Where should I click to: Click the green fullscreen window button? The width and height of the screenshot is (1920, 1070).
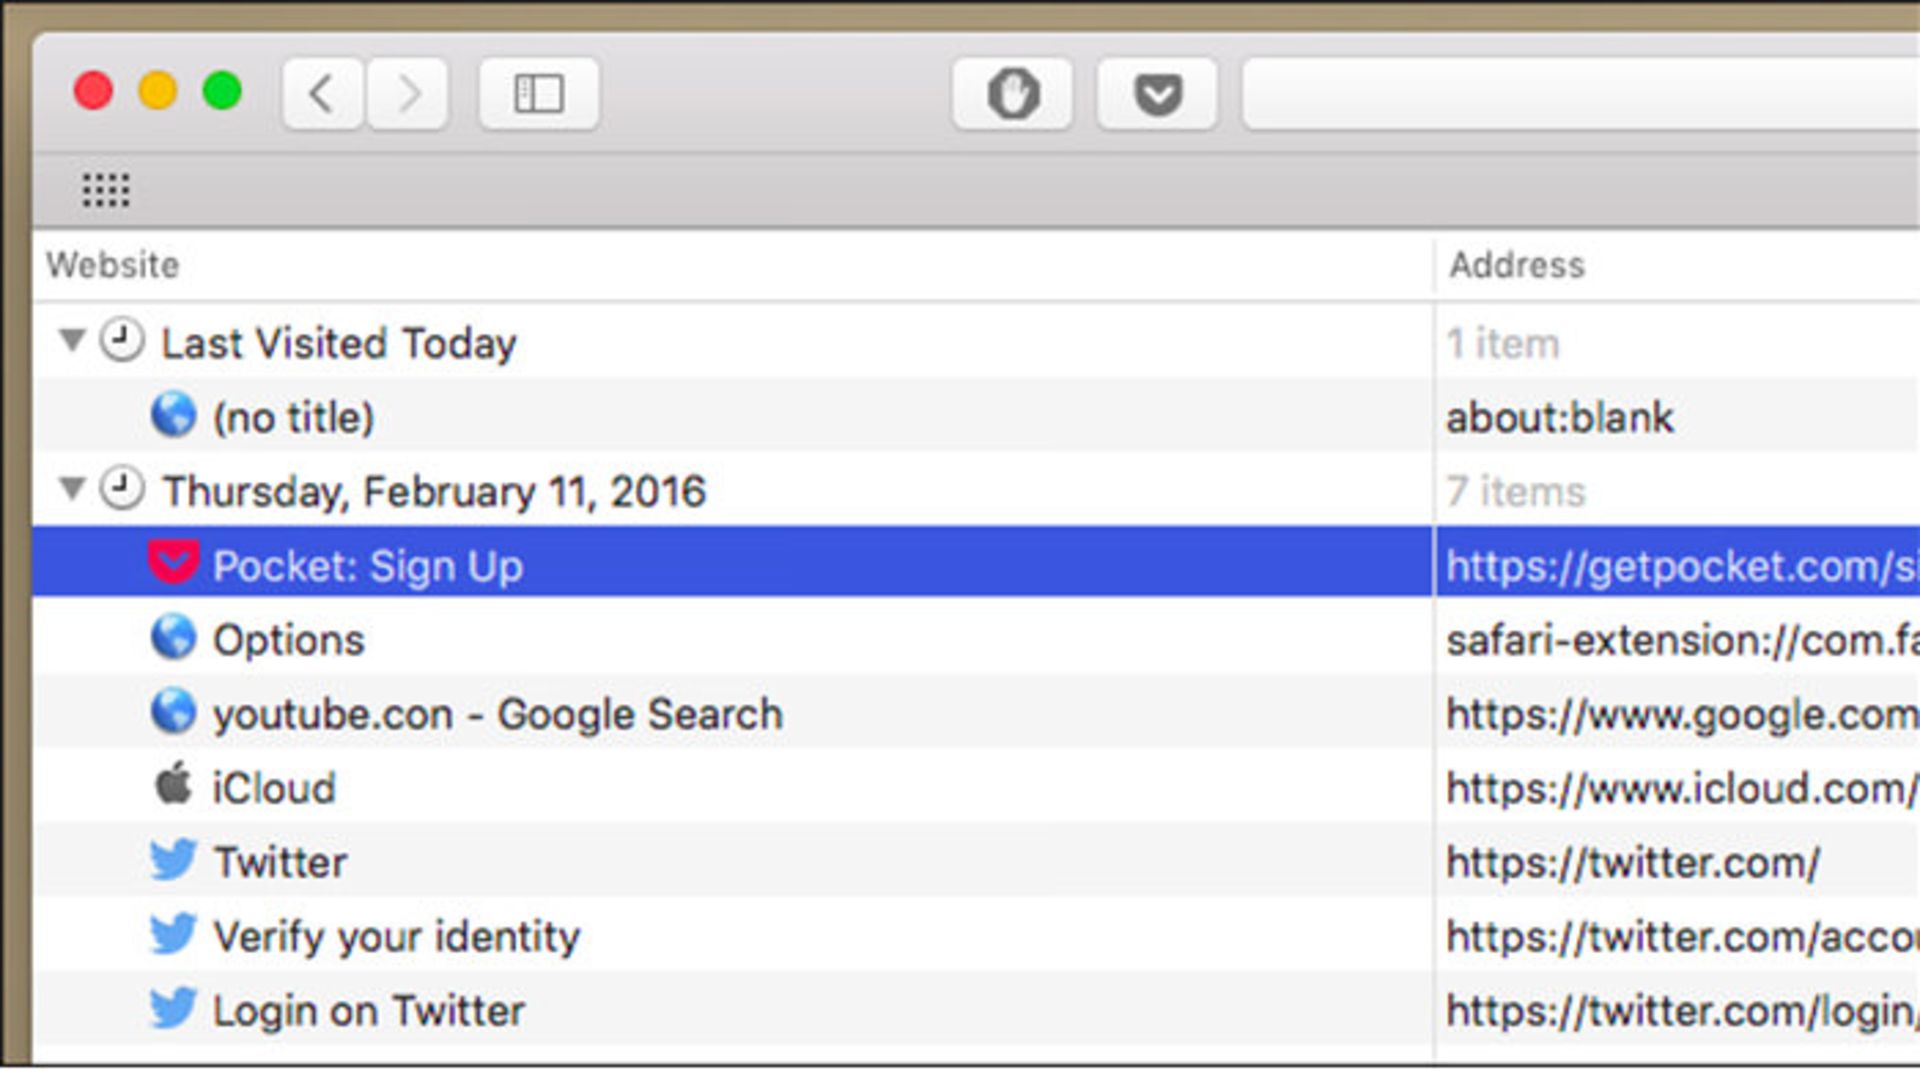click(x=222, y=91)
